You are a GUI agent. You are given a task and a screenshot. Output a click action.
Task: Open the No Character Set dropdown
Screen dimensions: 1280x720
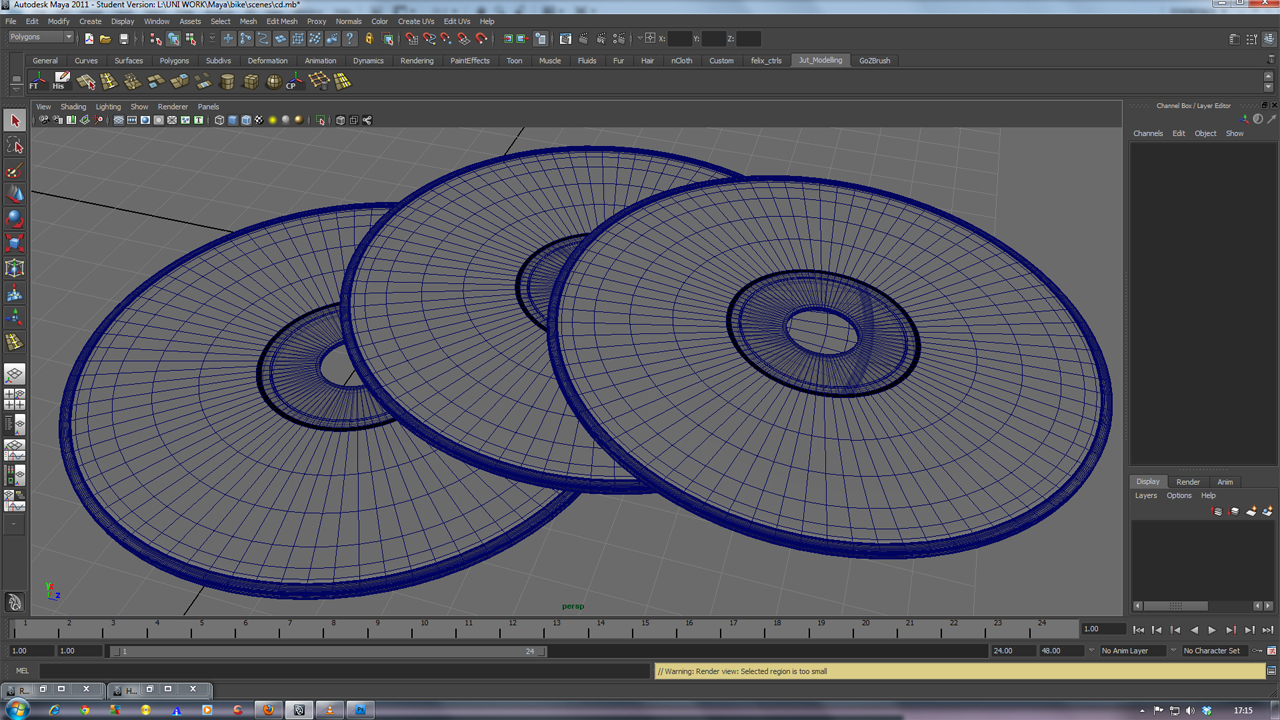tap(1216, 651)
